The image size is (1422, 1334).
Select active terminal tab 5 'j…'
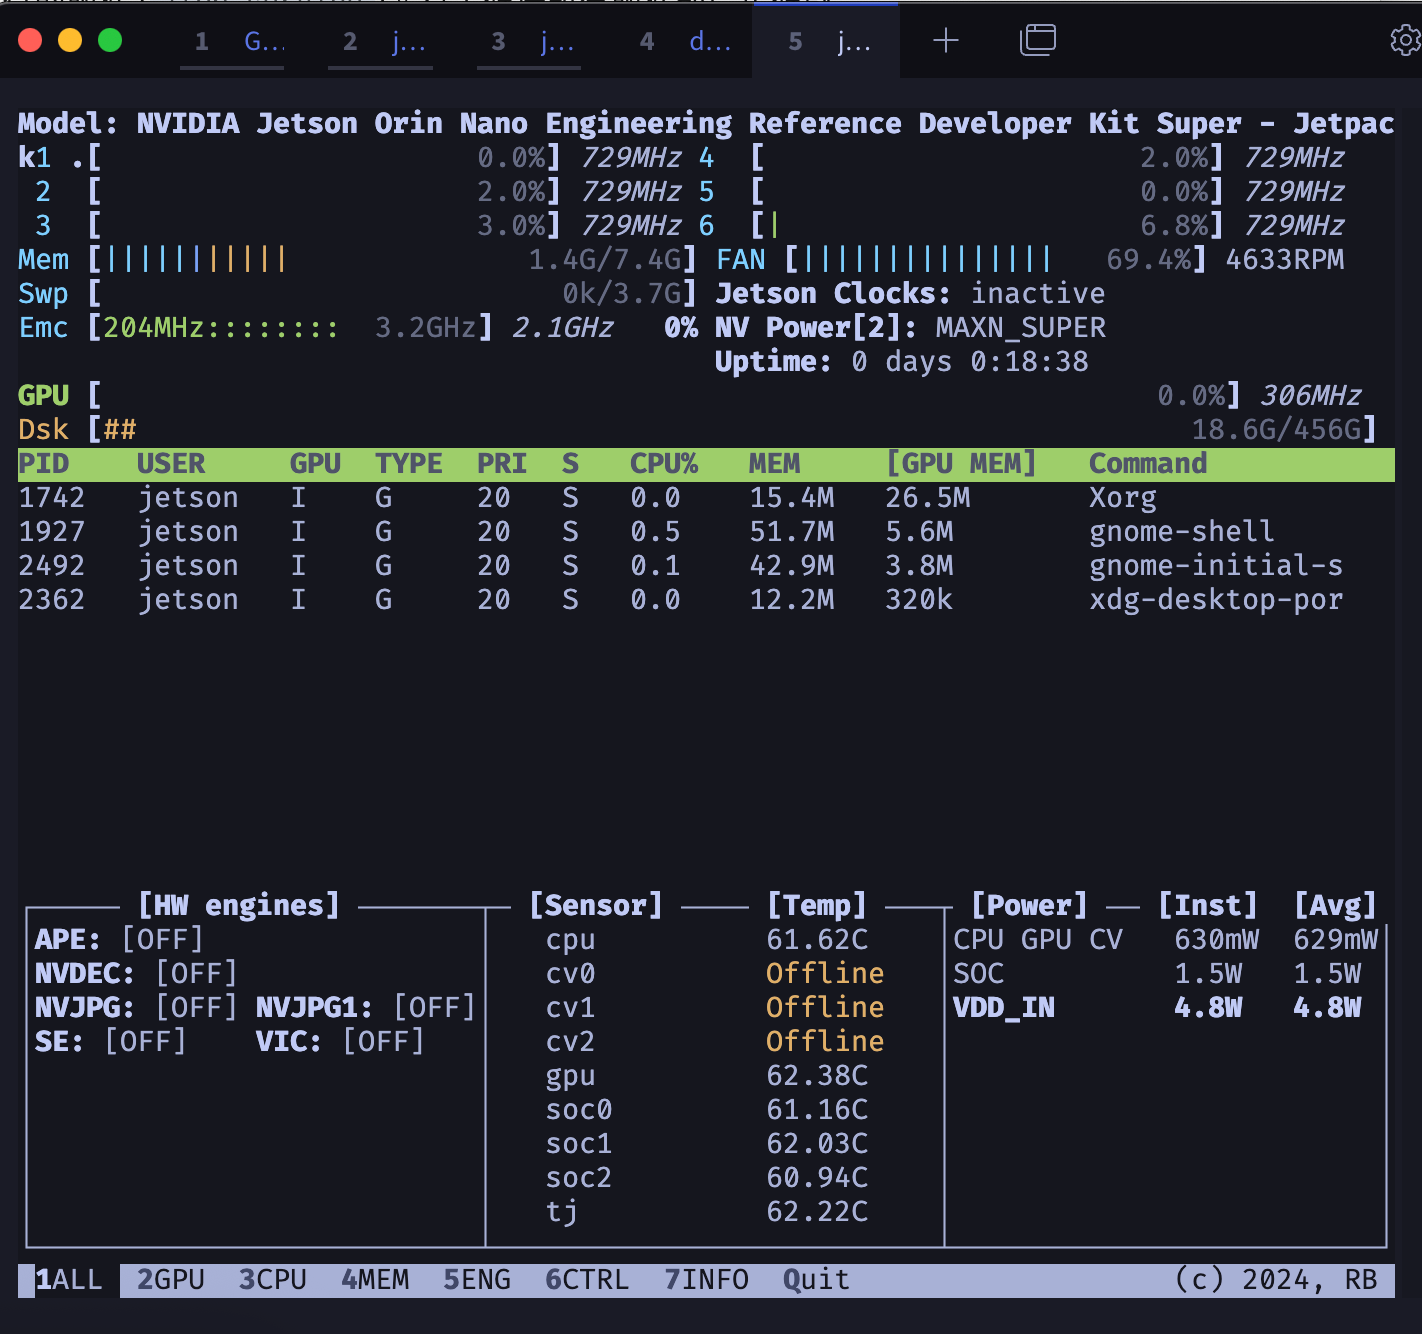[x=826, y=41]
